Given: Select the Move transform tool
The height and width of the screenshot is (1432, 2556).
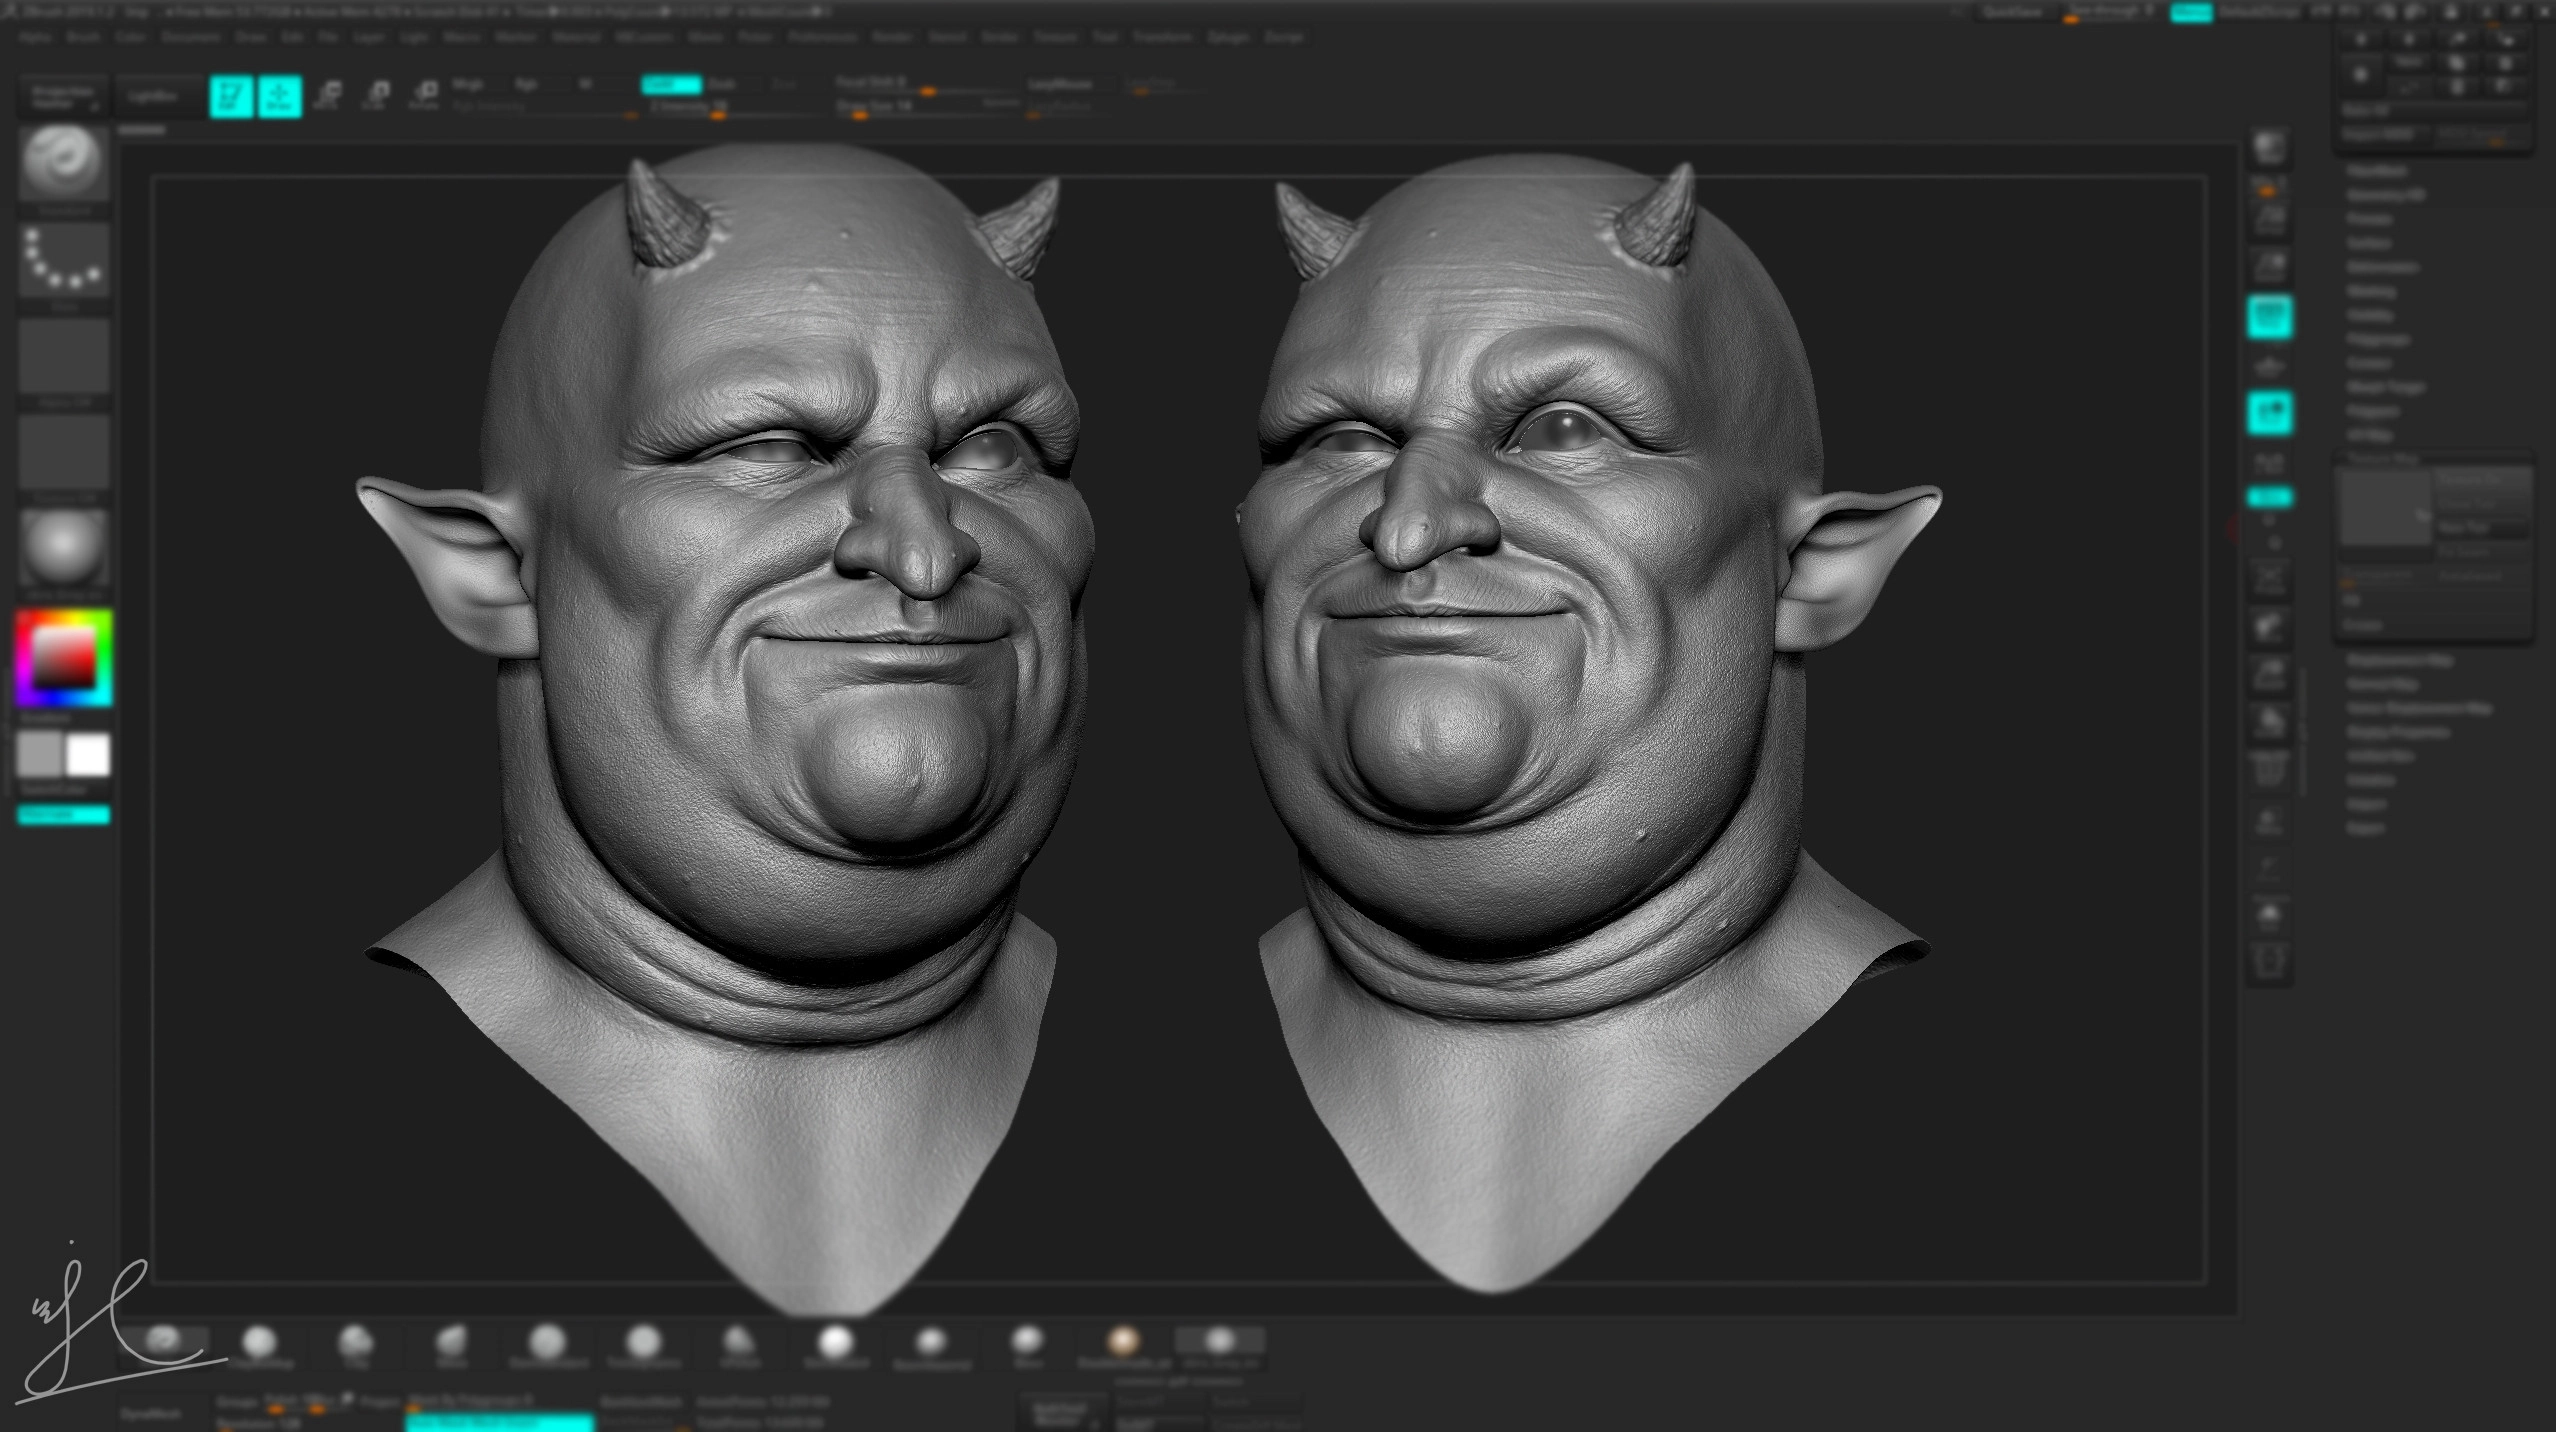Looking at the screenshot, I should 327,94.
